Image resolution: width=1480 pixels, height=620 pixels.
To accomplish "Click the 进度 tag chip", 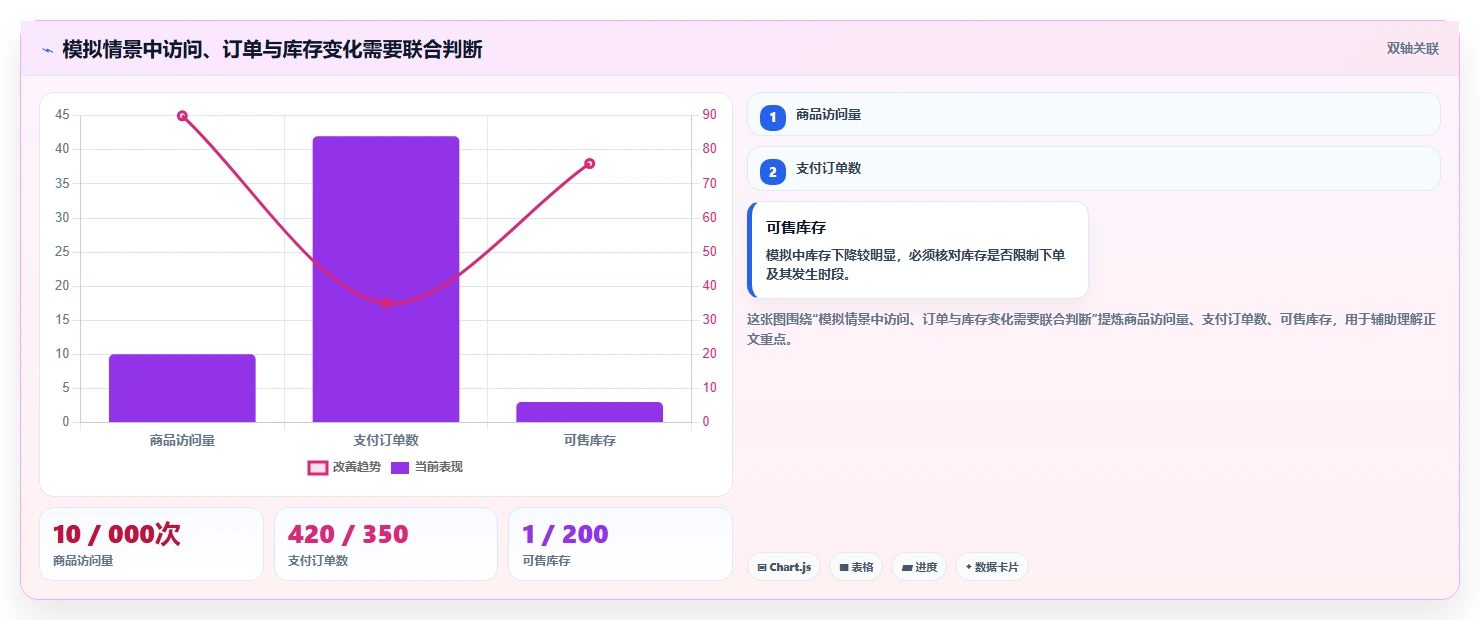I will coord(919,567).
